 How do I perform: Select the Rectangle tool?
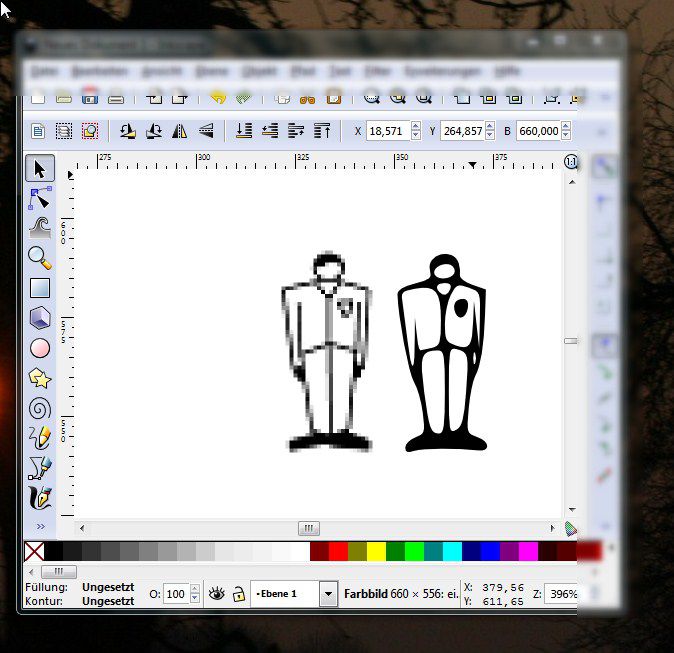tap(40, 288)
